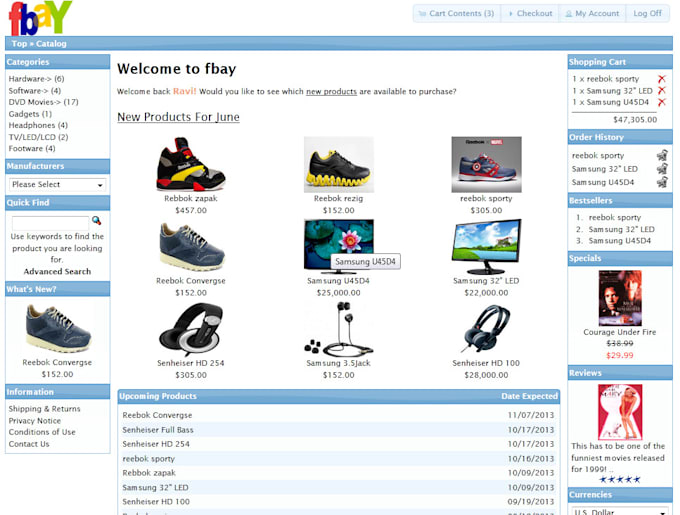680x515 pixels.
Task: Go to Checkout from header bar
Action: tap(530, 13)
